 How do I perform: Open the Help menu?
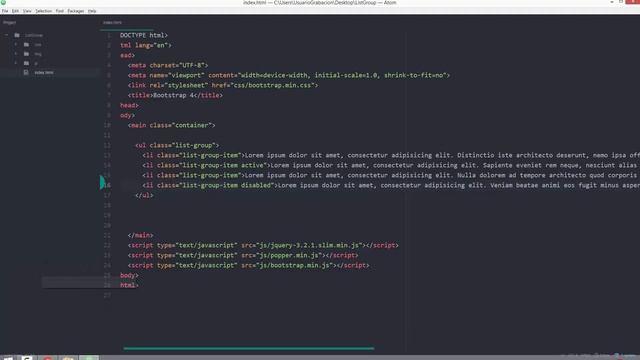[x=92, y=11]
